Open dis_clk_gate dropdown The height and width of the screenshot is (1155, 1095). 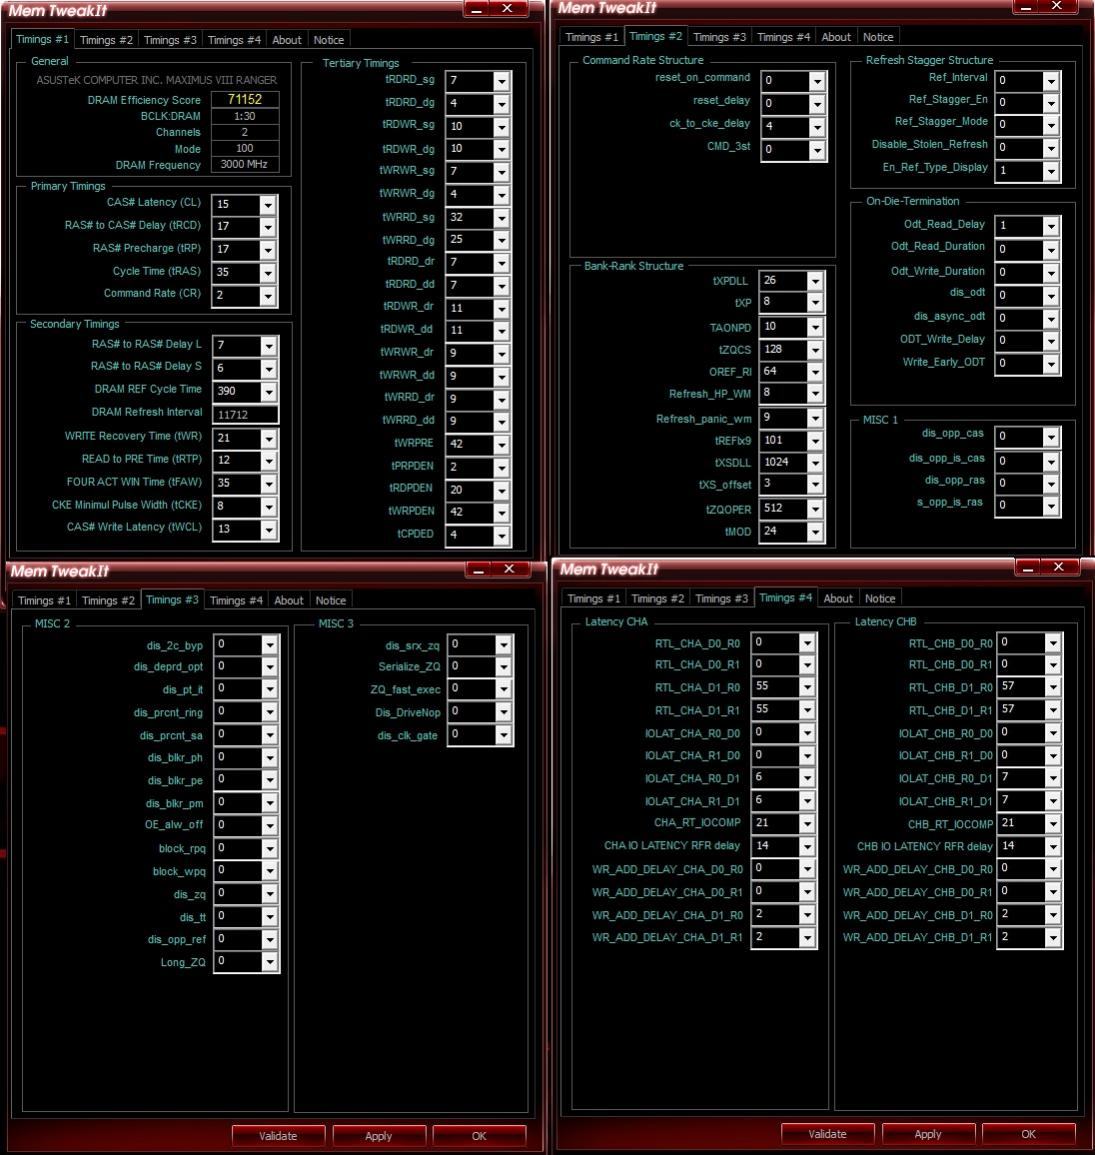click(x=503, y=735)
